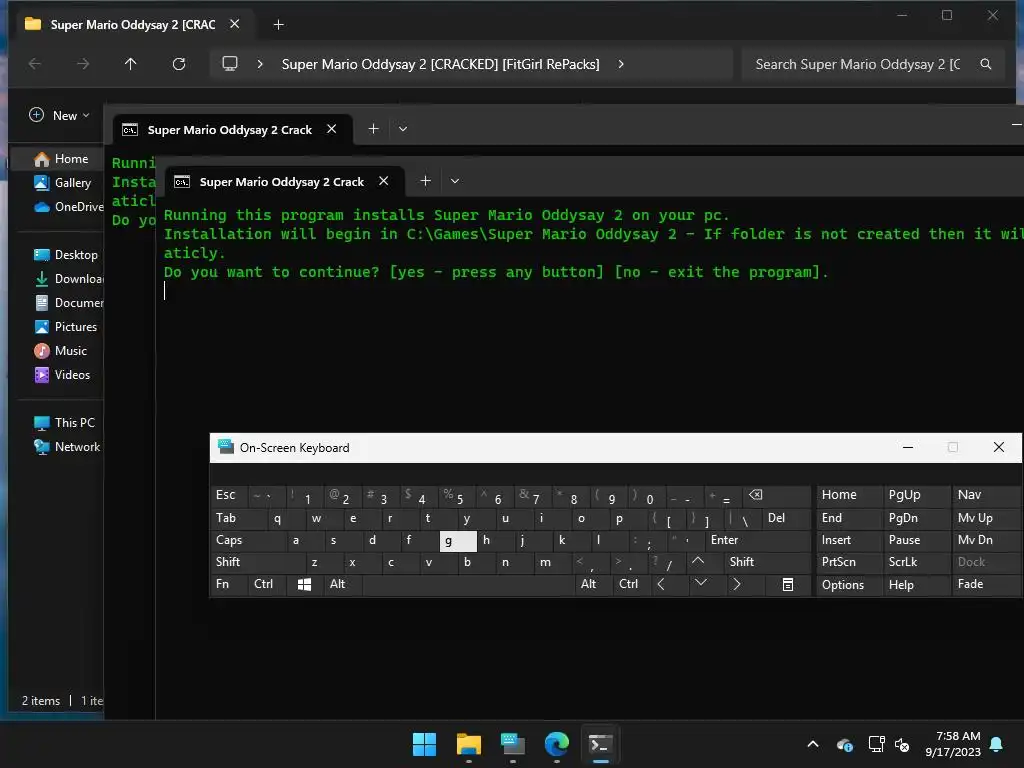
Task: Go forward in File Explorer
Action: click(83, 64)
